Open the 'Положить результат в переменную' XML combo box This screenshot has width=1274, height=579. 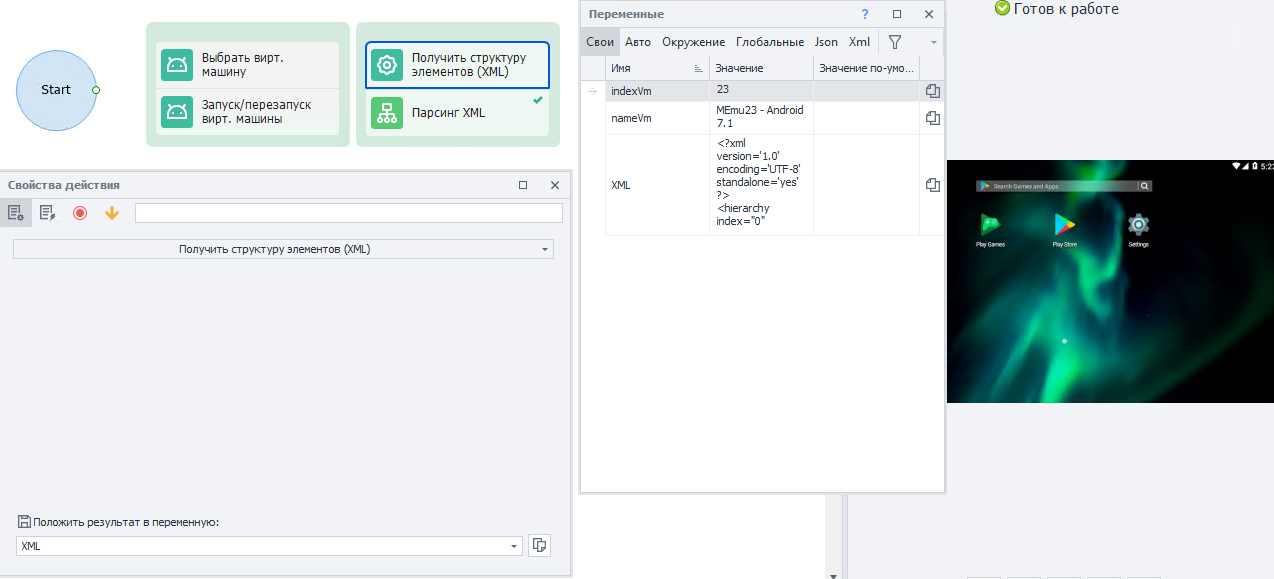(x=270, y=546)
